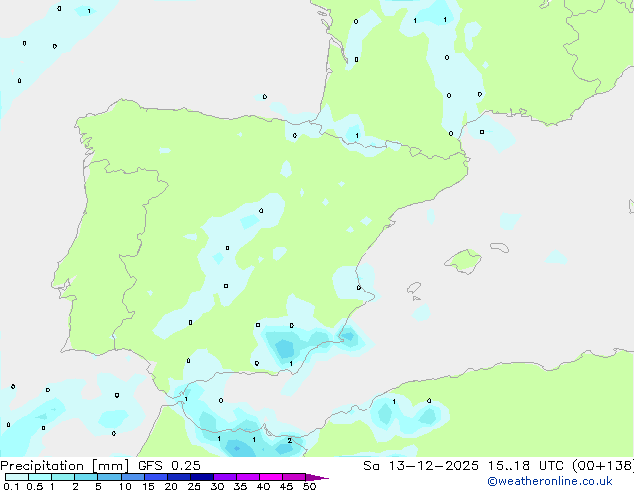Click the 20–25 mm legend color box

pos(179,477)
